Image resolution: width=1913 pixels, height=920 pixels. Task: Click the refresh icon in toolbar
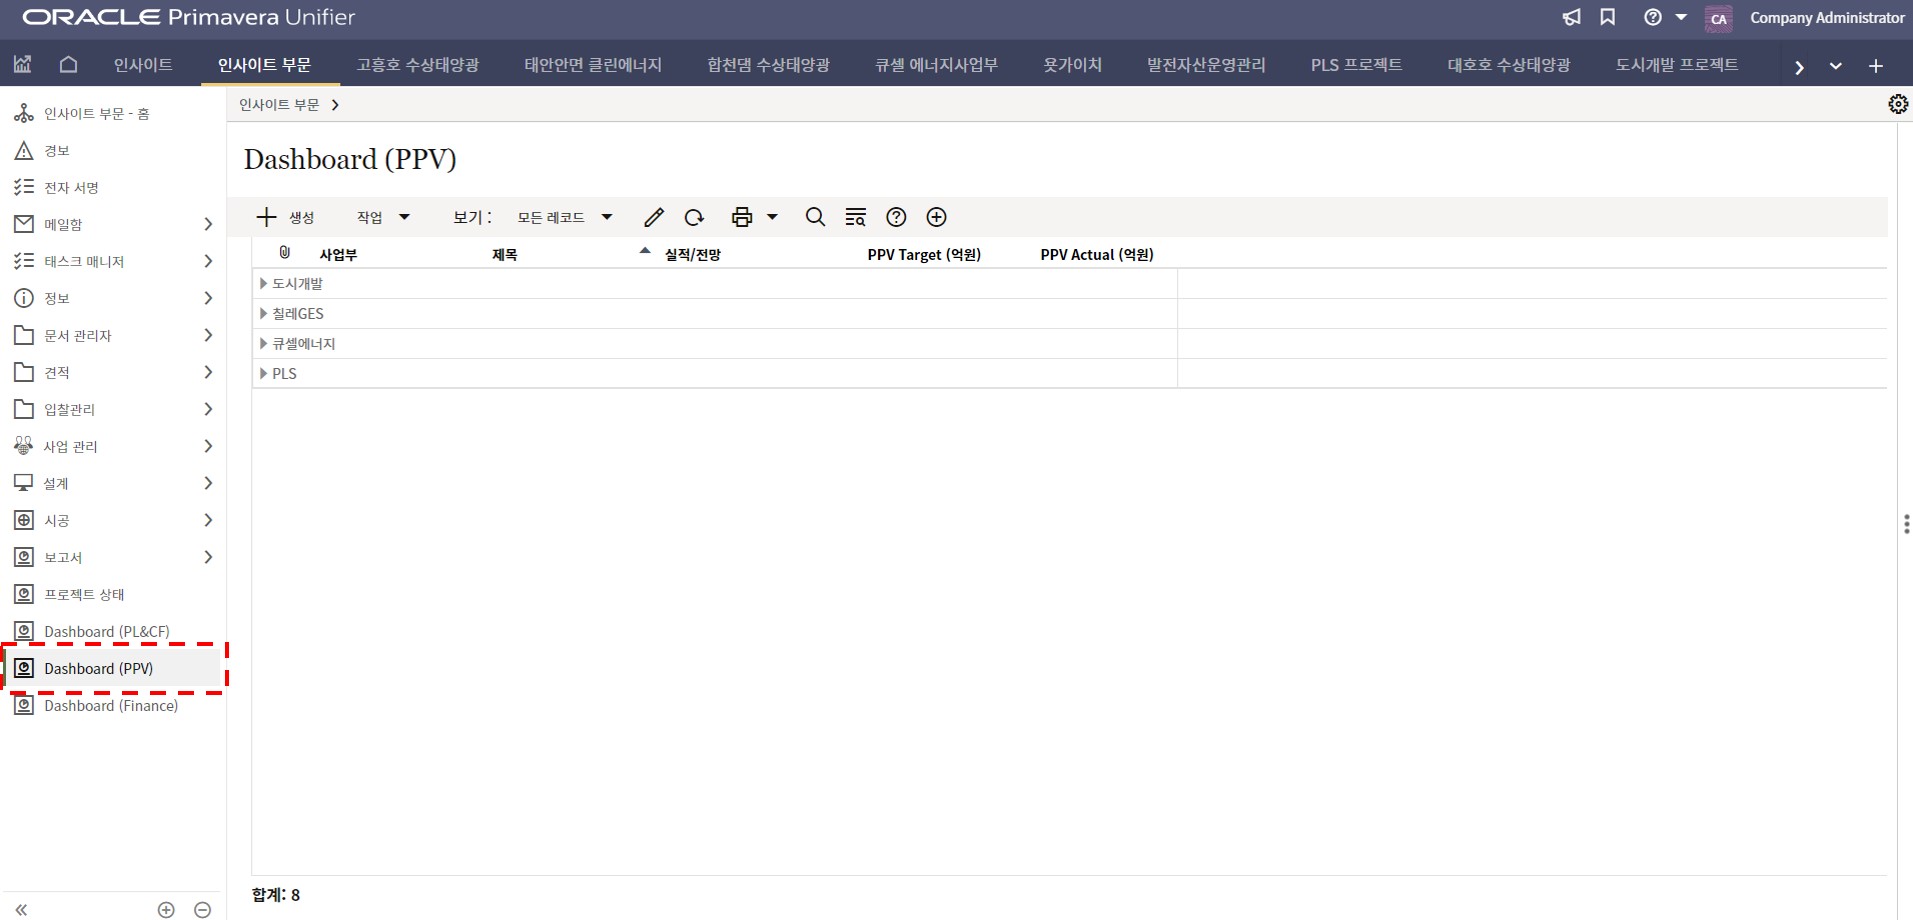(x=694, y=217)
